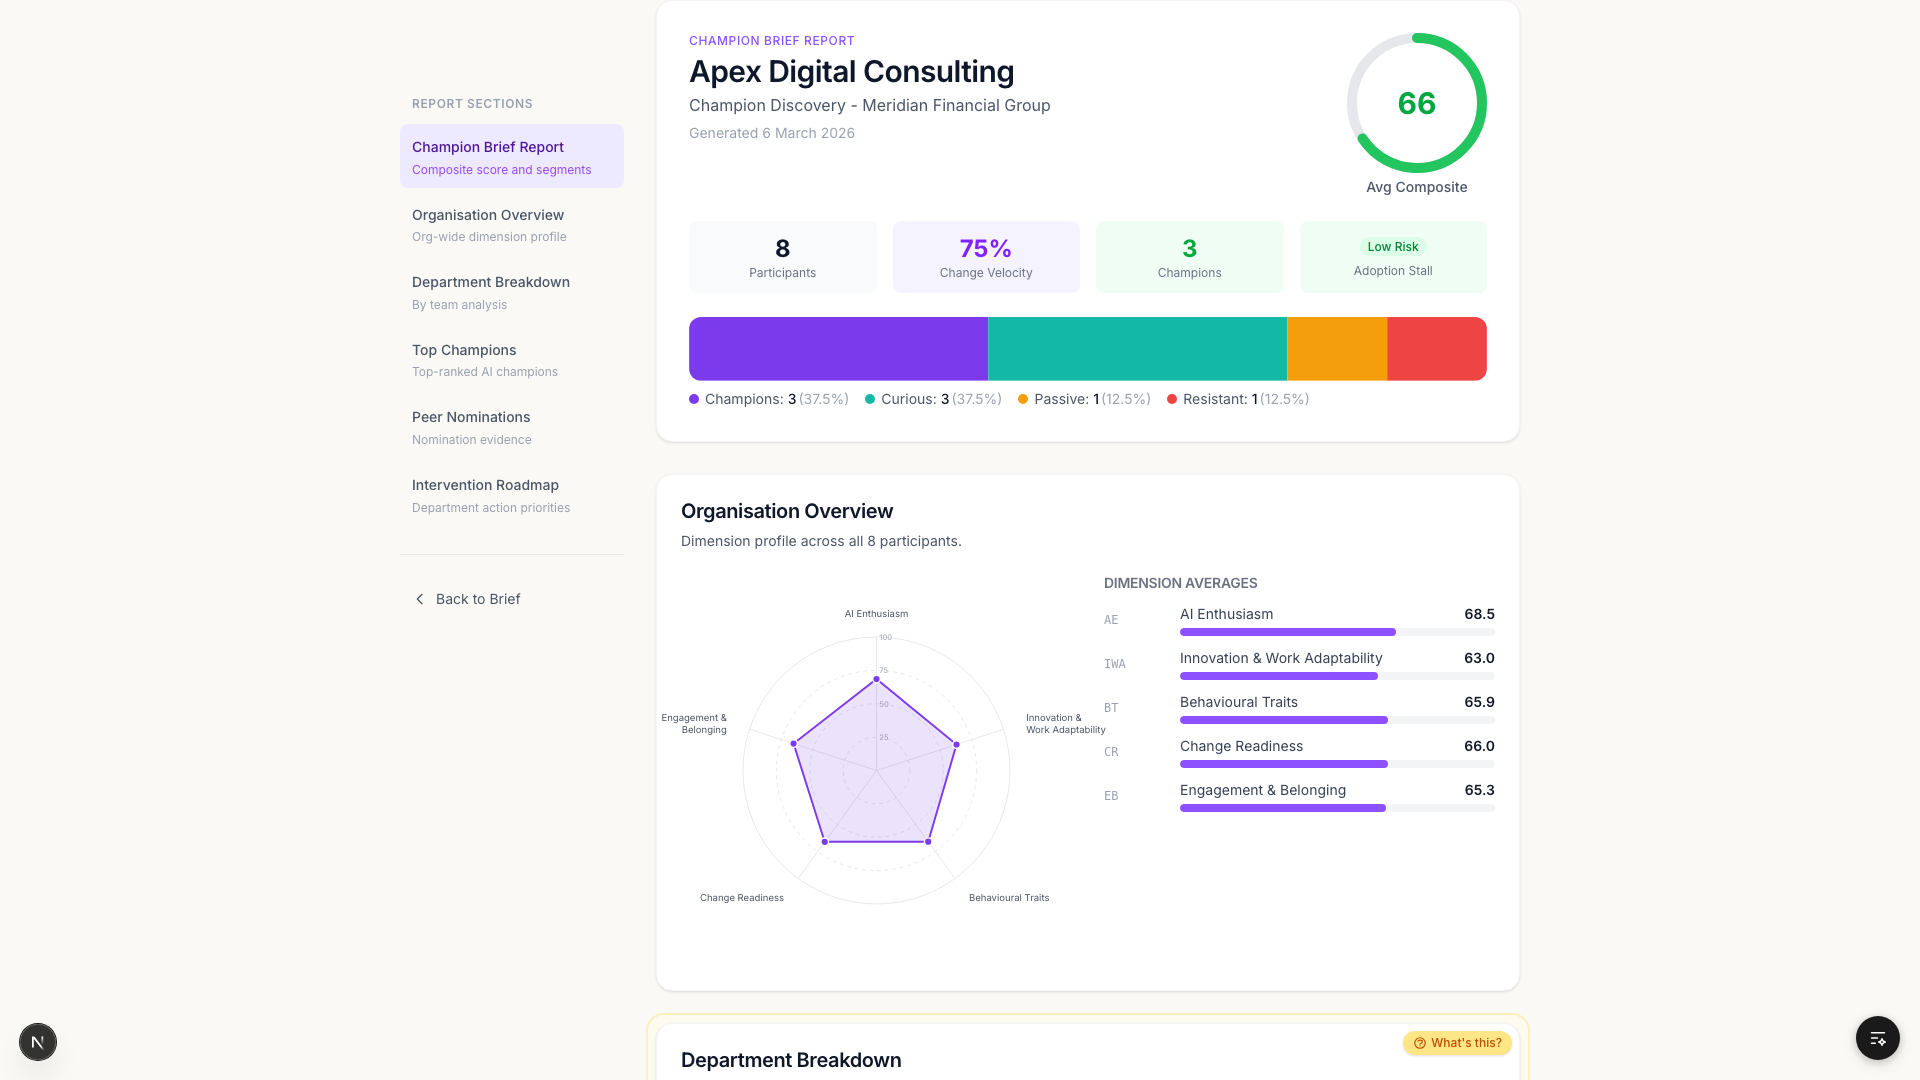The height and width of the screenshot is (1080, 1920).
Task: Jump to Department Breakdown section
Action: coord(511,292)
